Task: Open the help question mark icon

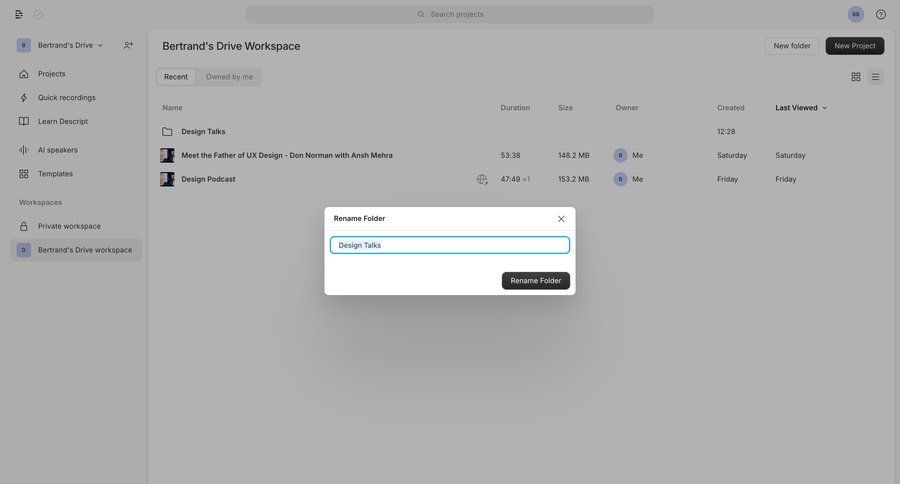Action: tap(881, 14)
